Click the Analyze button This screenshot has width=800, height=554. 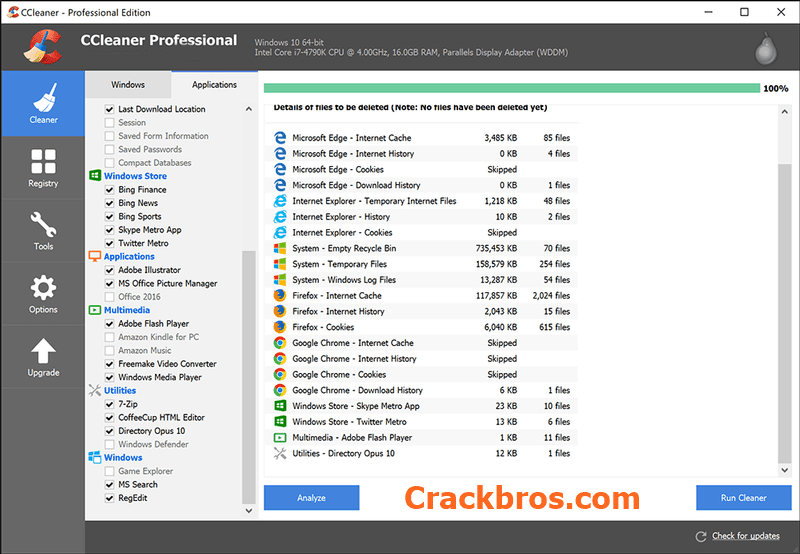(311, 497)
